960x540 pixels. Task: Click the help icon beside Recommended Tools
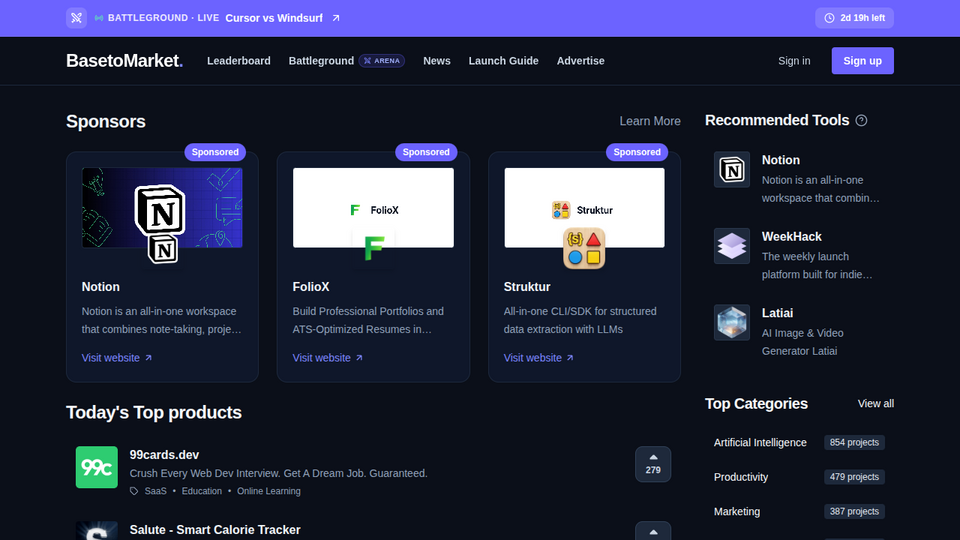(861, 121)
